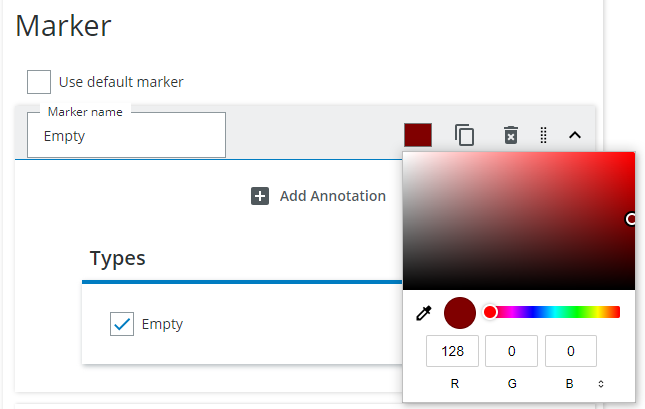645x409 pixels.
Task: Pick a color with the eyedropper tool
Action: coord(423,313)
